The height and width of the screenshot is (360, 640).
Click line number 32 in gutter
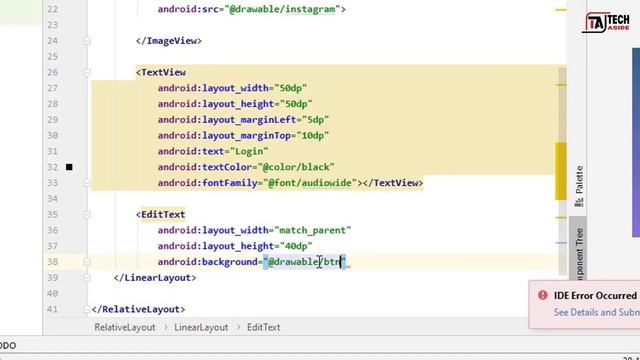[x=53, y=167]
